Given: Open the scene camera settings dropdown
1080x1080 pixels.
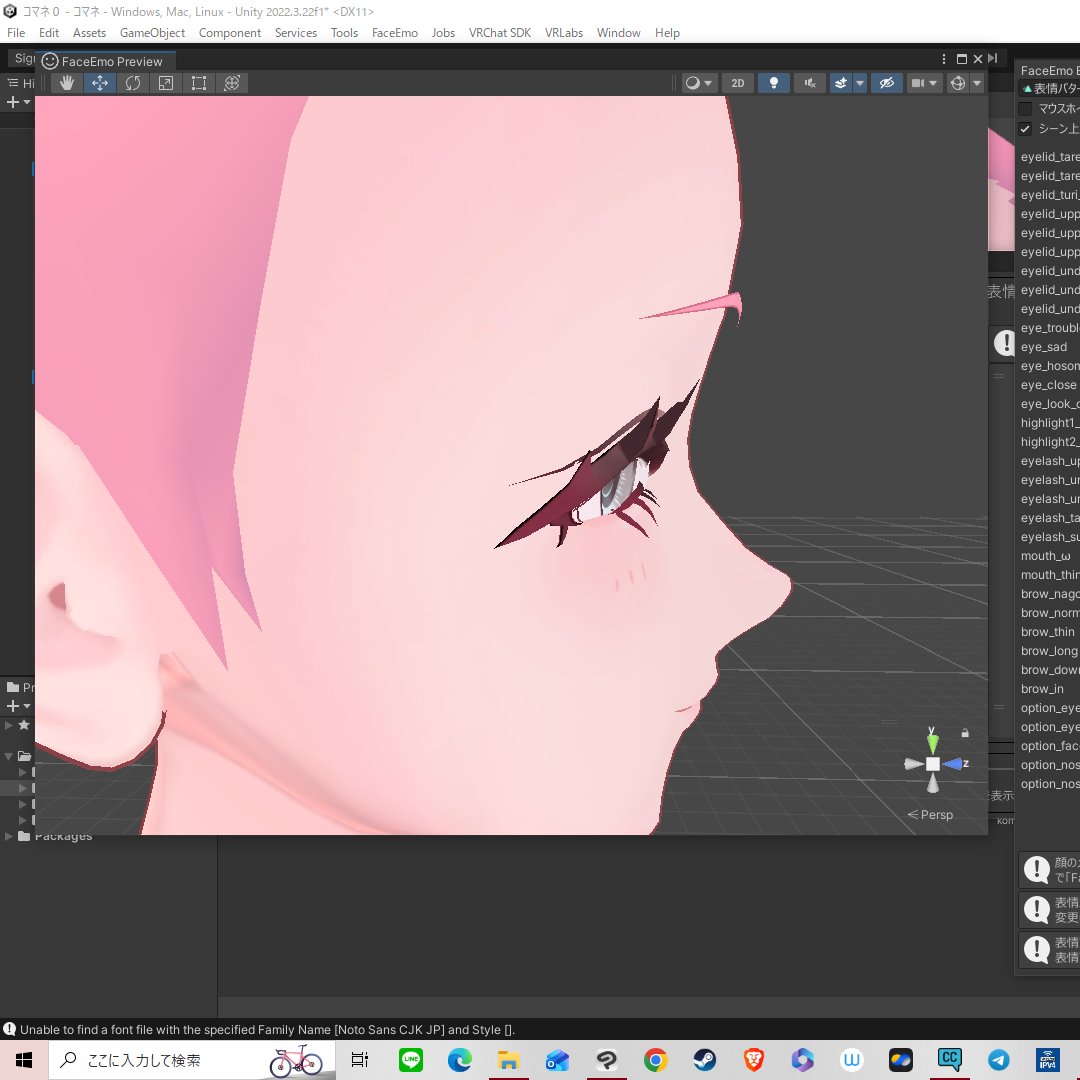Looking at the screenshot, I should click(x=924, y=83).
